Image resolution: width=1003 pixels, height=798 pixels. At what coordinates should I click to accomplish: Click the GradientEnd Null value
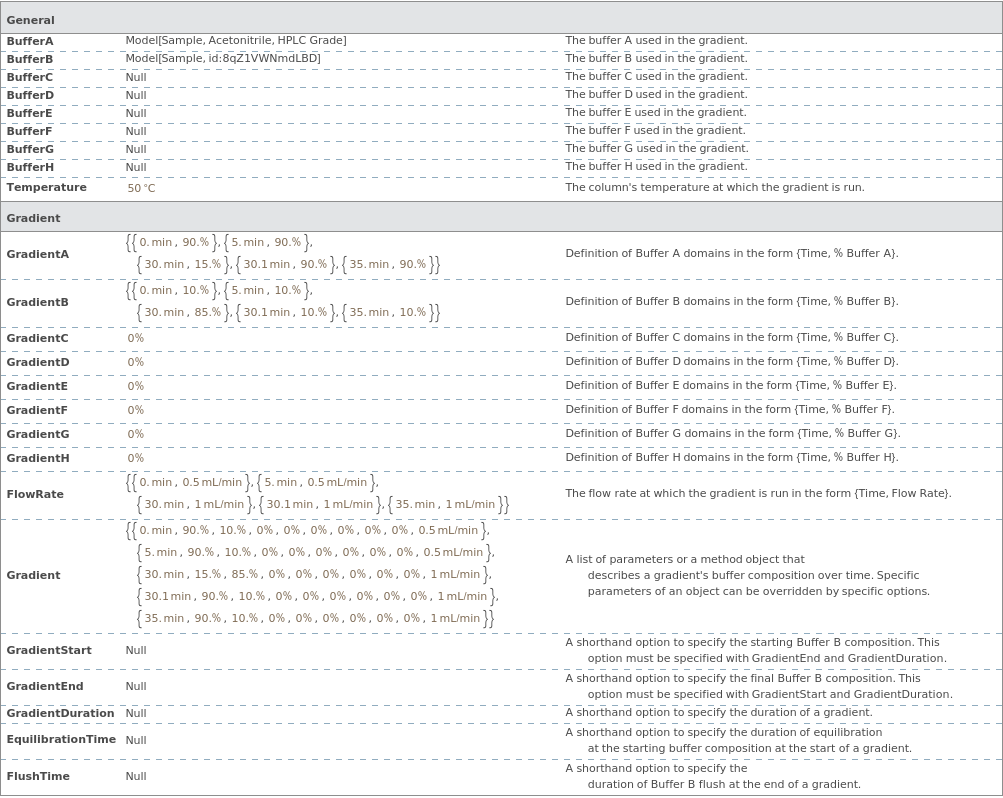[135, 687]
